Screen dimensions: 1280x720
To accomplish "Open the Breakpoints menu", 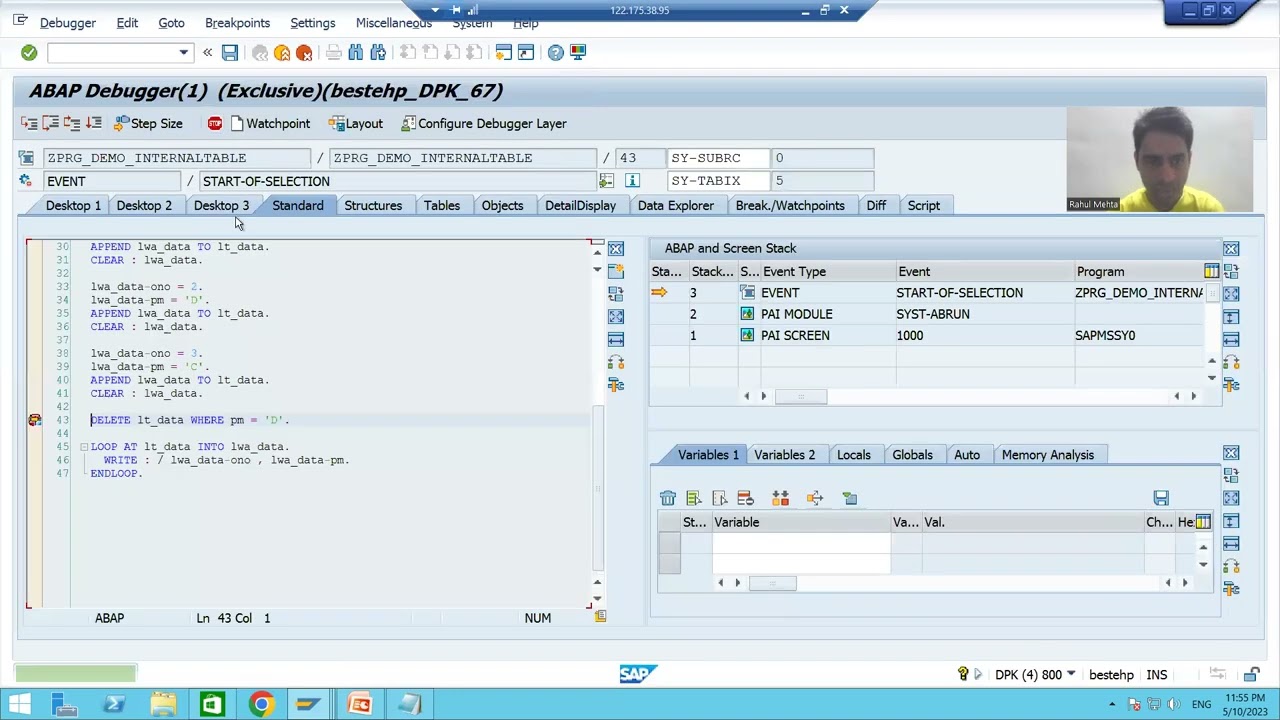I will click(237, 22).
